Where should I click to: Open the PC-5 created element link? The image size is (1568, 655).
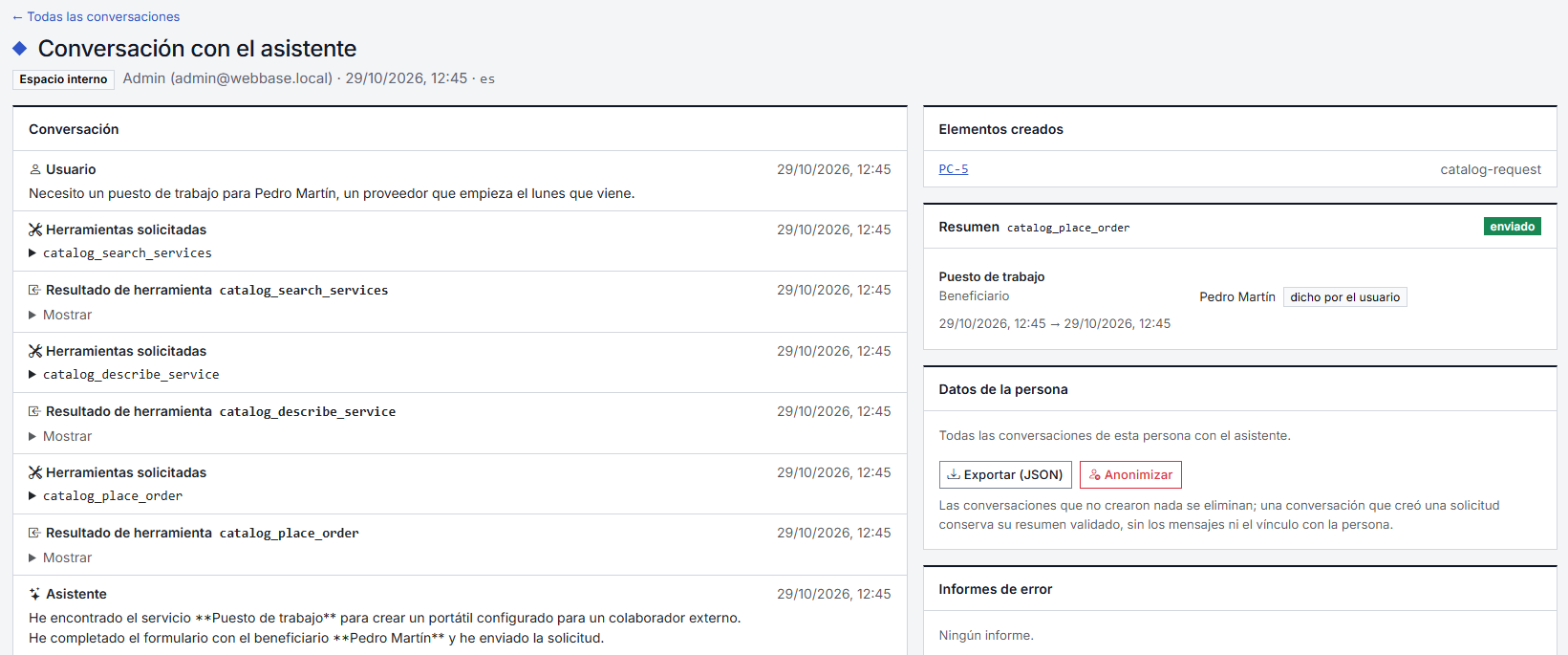pos(953,169)
